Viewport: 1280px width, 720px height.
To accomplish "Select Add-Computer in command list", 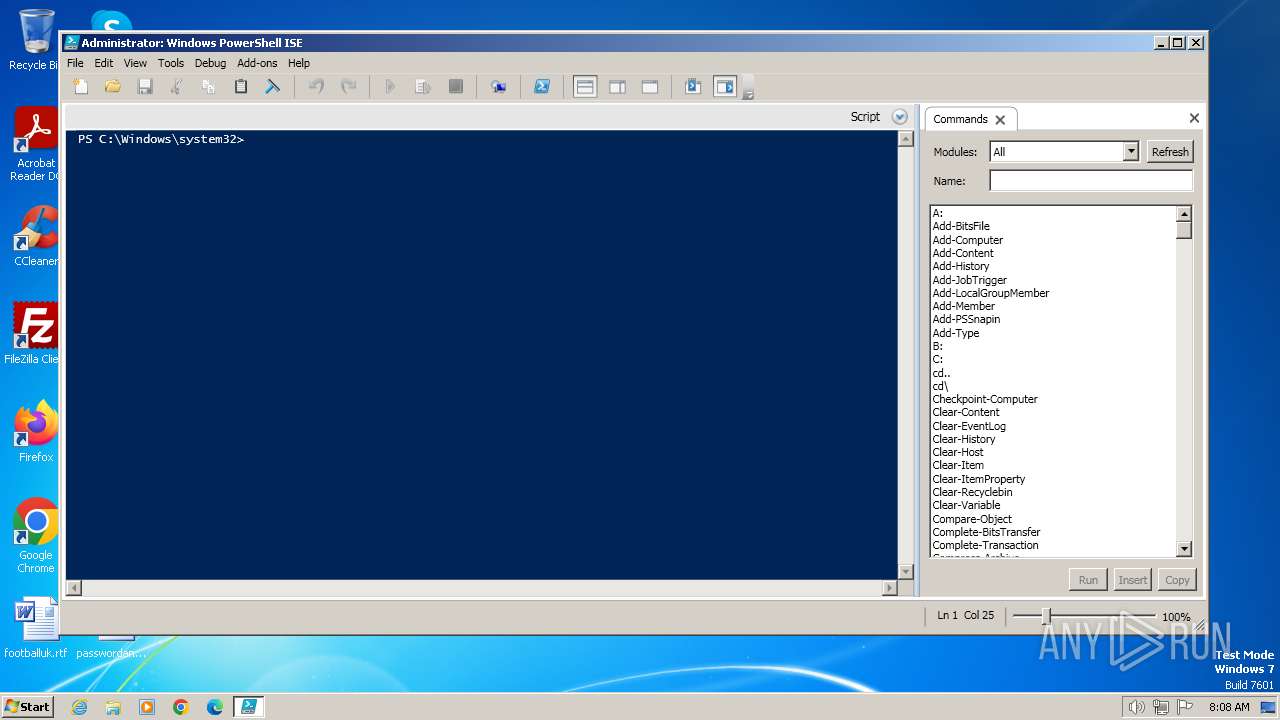I will point(968,240).
